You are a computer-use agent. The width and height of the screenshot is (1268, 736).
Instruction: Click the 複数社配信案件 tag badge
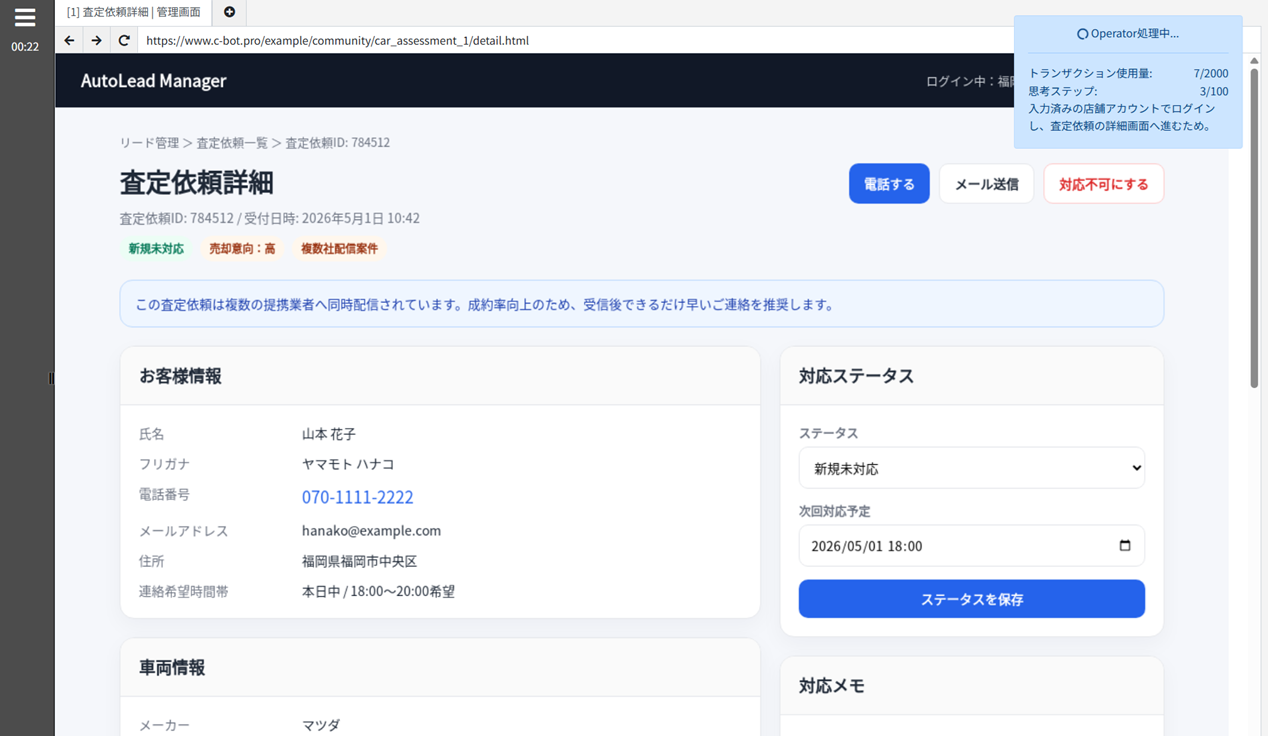[339, 249]
